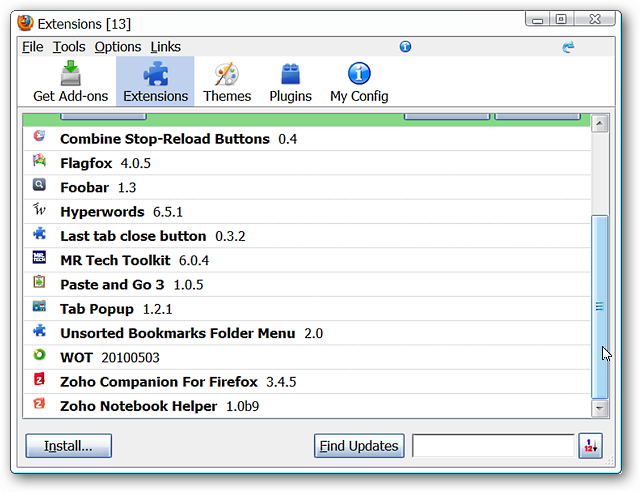Select the Flagfox 4.0.5 entry
The width and height of the screenshot is (640, 492).
coord(307,163)
